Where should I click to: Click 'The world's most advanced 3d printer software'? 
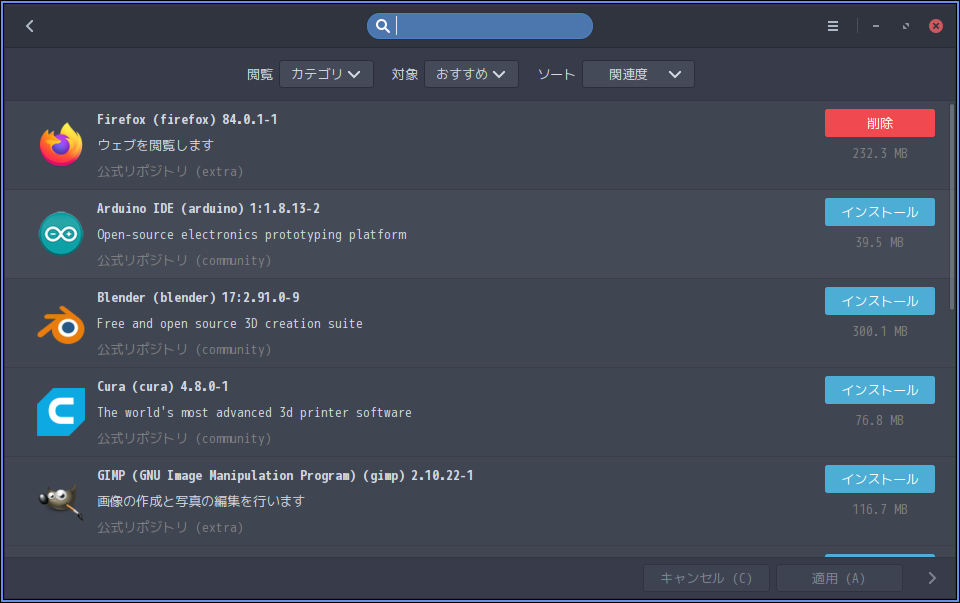coord(254,413)
